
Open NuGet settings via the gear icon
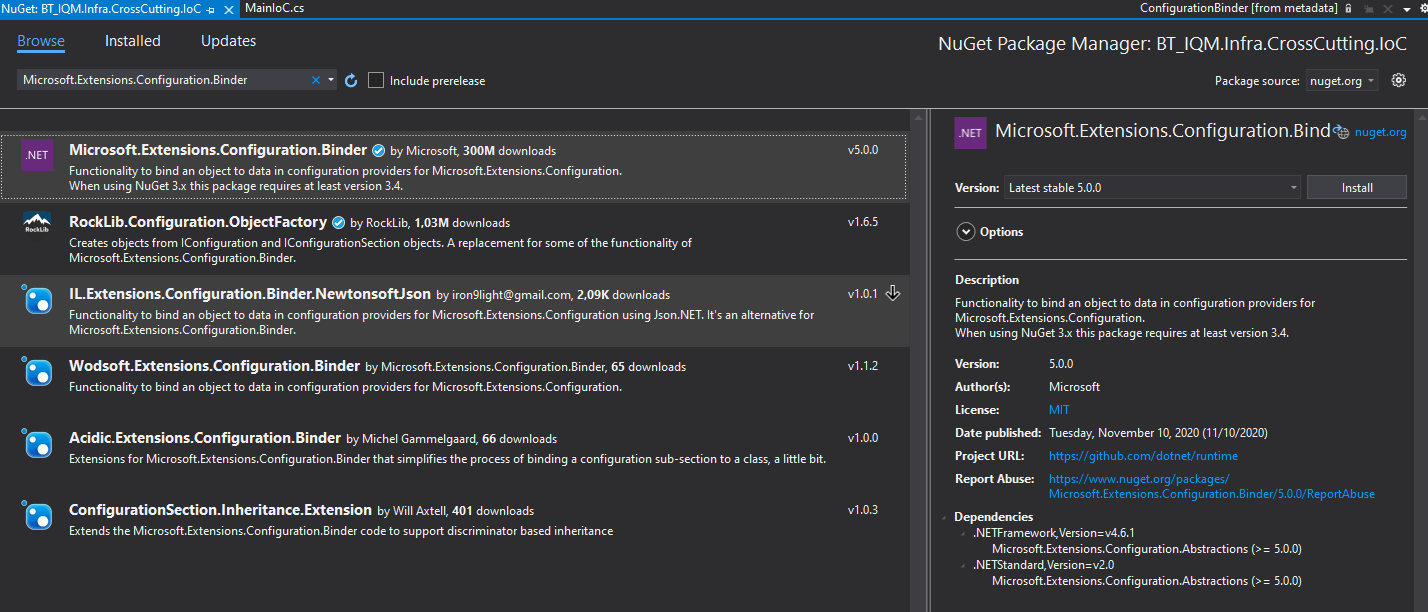(x=1399, y=80)
